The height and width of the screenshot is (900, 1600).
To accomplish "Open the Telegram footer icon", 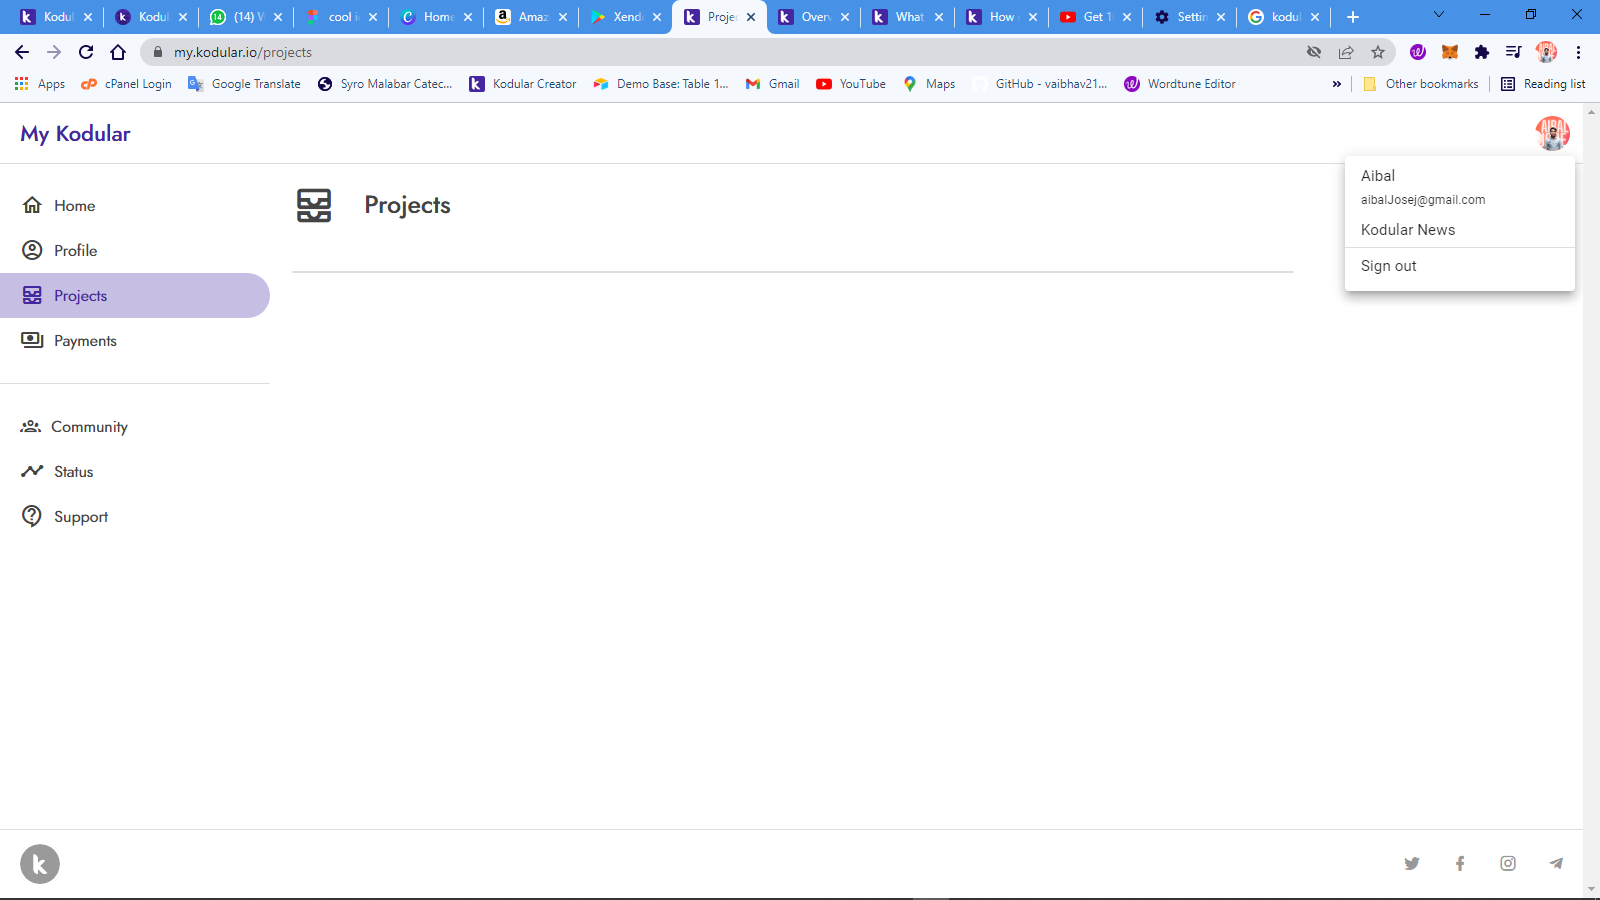I will [x=1556, y=863].
